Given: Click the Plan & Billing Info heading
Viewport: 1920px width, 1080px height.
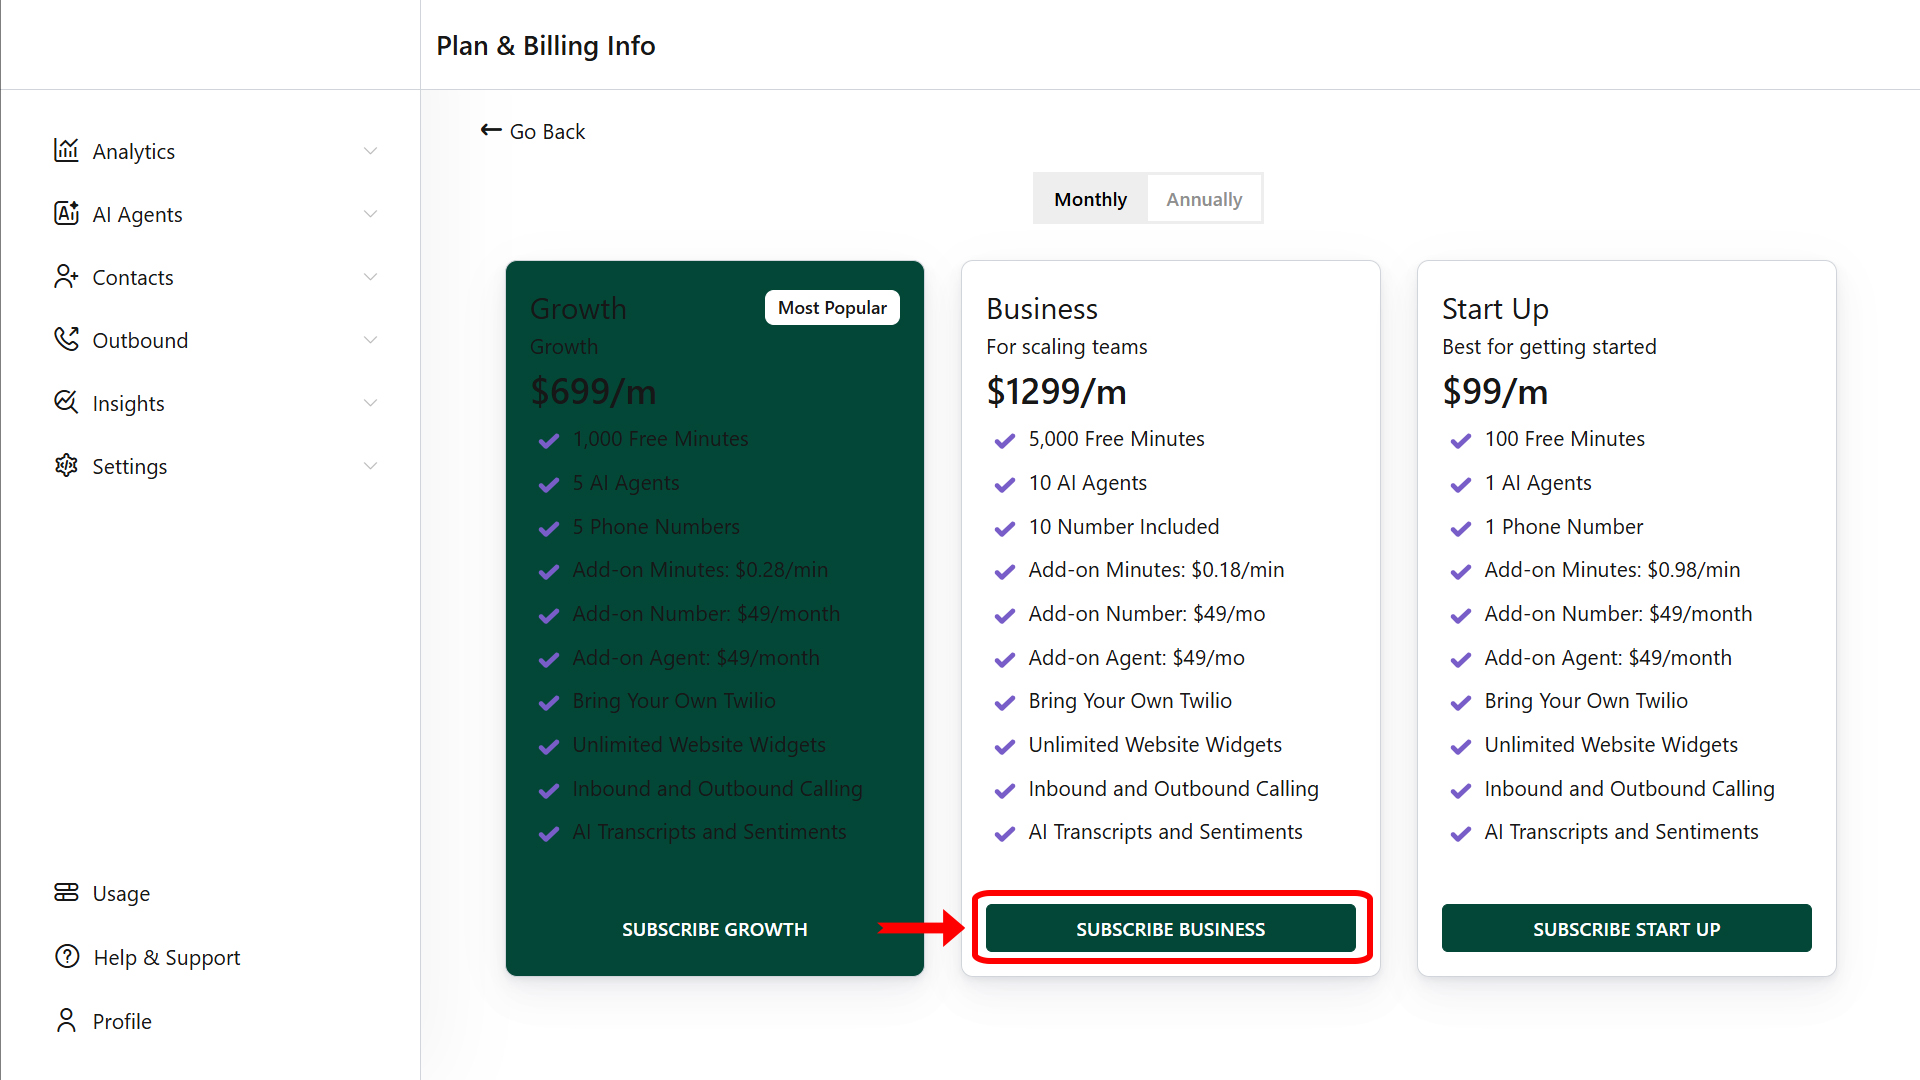Looking at the screenshot, I should tap(546, 45).
